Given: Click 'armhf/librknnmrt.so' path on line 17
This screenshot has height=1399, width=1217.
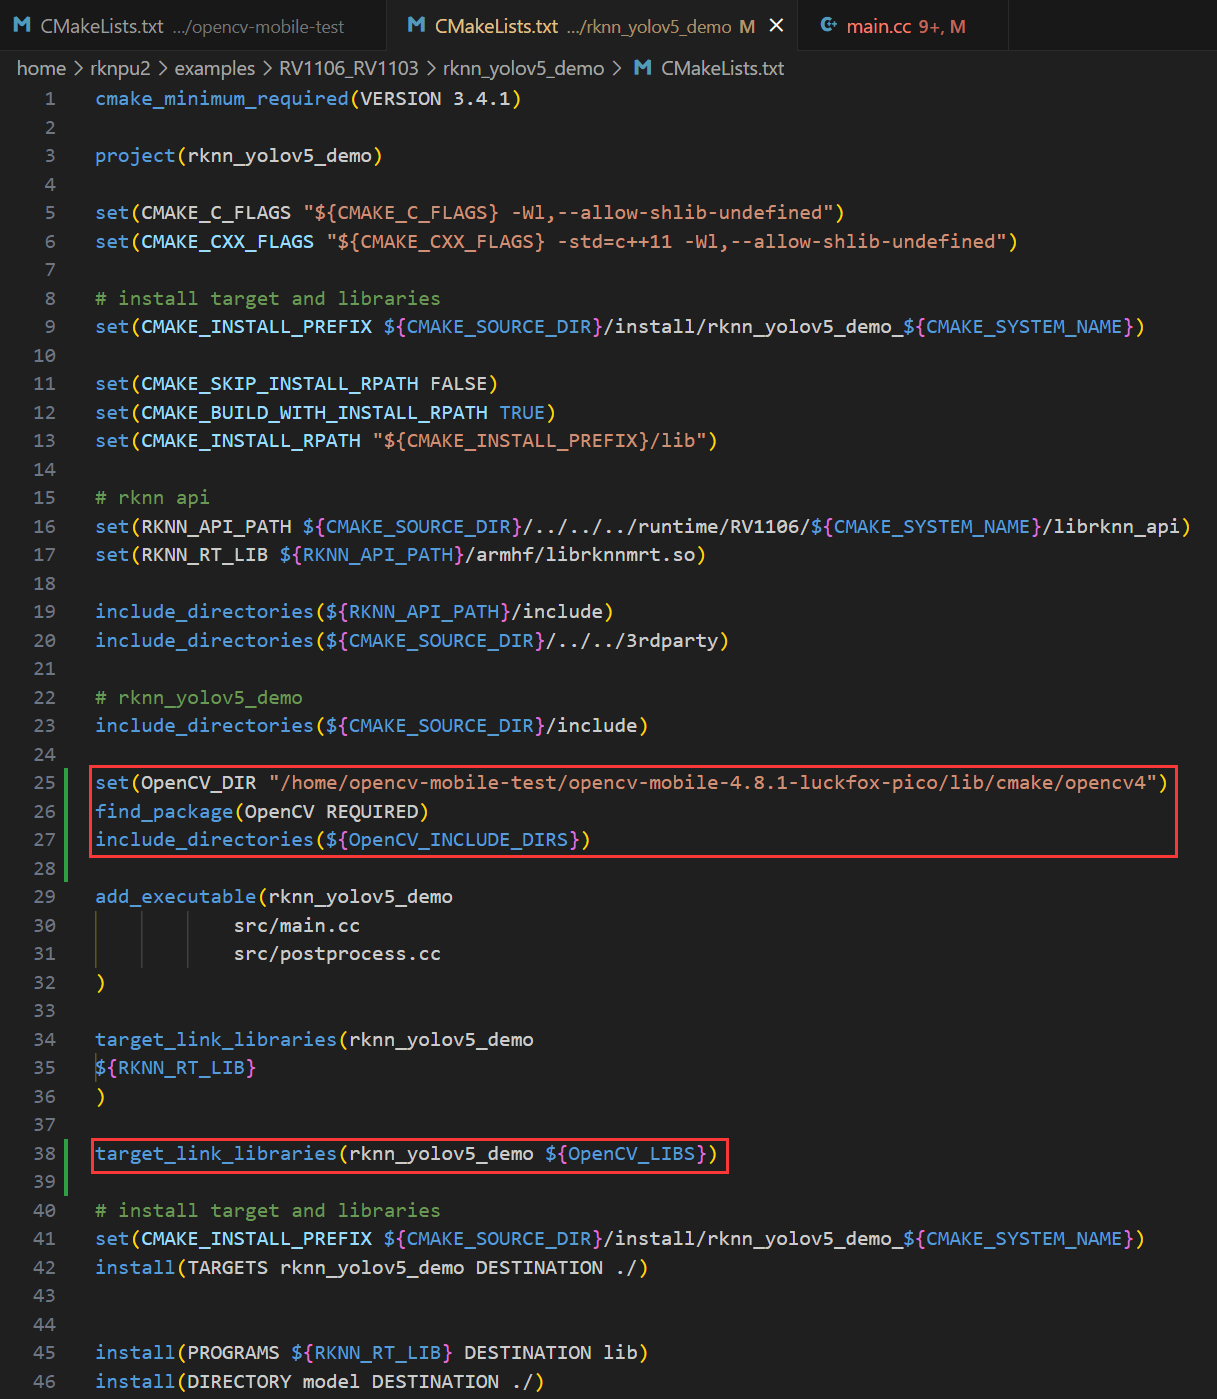Looking at the screenshot, I should click(x=585, y=555).
